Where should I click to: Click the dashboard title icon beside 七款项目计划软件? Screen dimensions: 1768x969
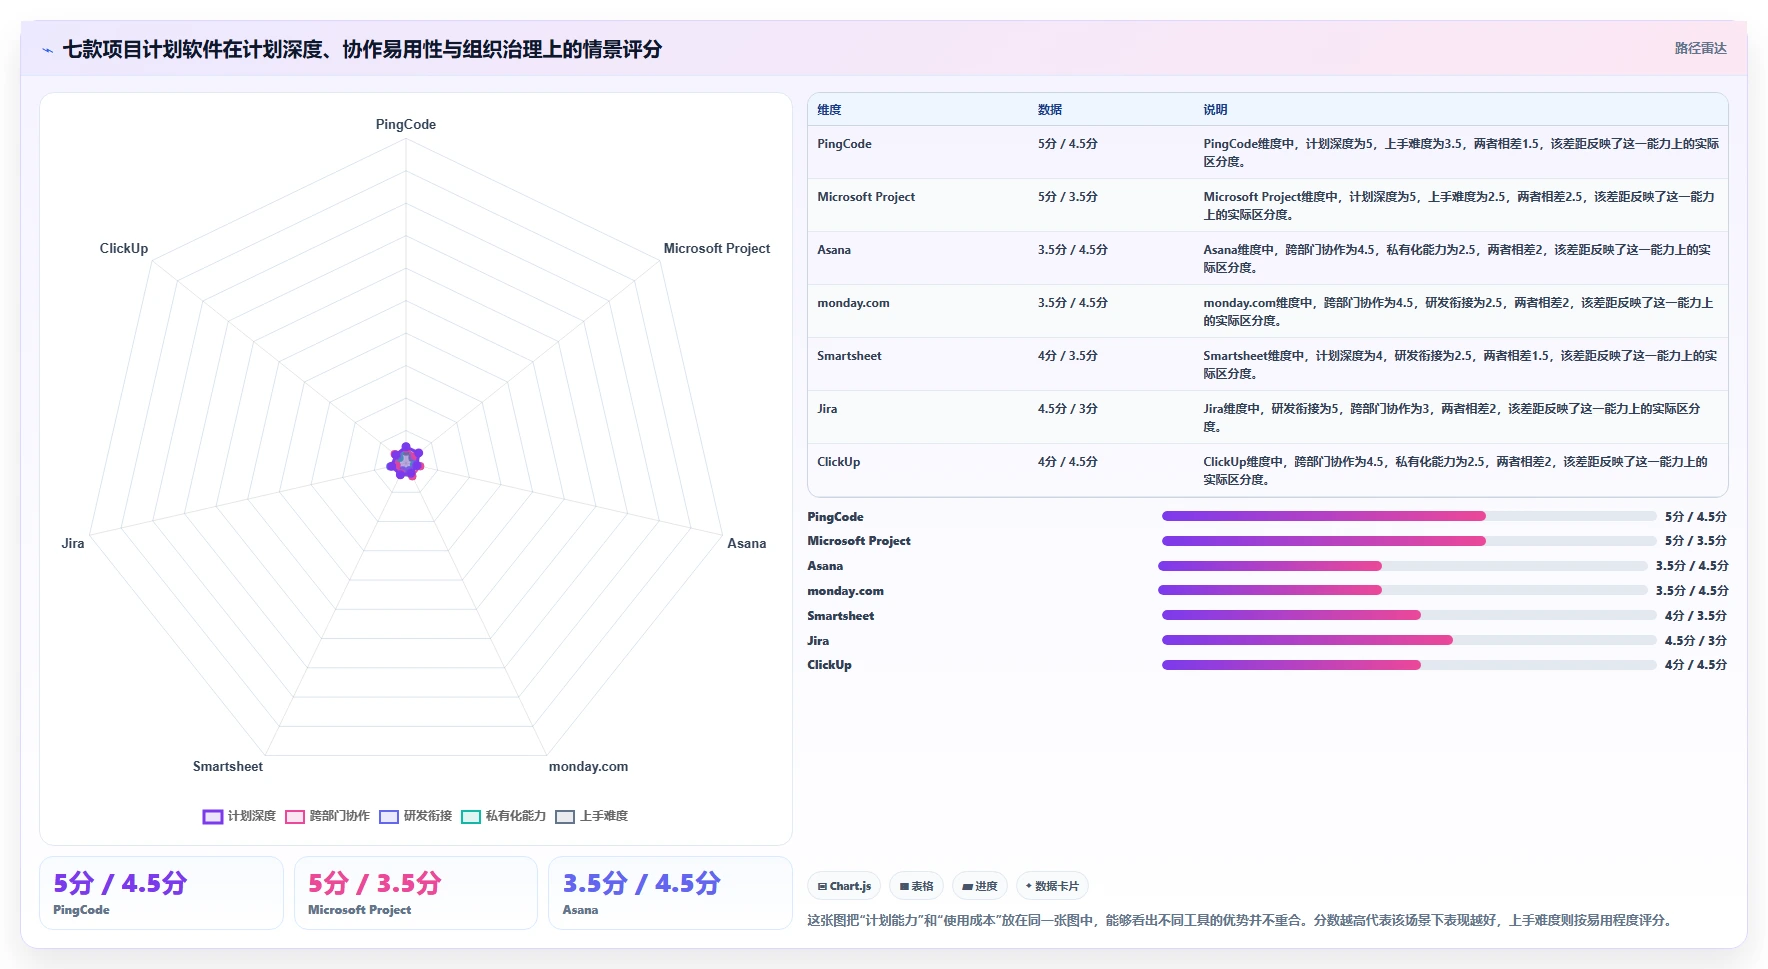point(47,50)
